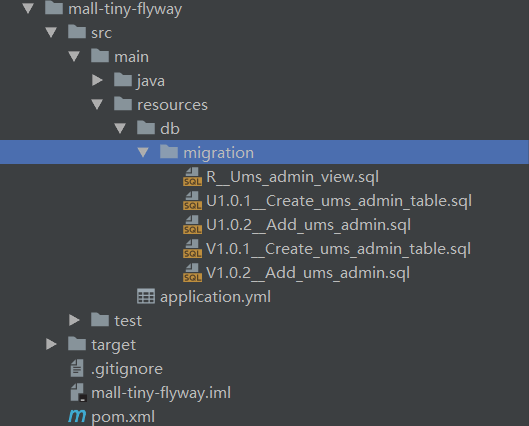The image size is (529, 426).
Task: Select U1.0.2__Add_ums_admin.sql file
Action: pos(308,225)
